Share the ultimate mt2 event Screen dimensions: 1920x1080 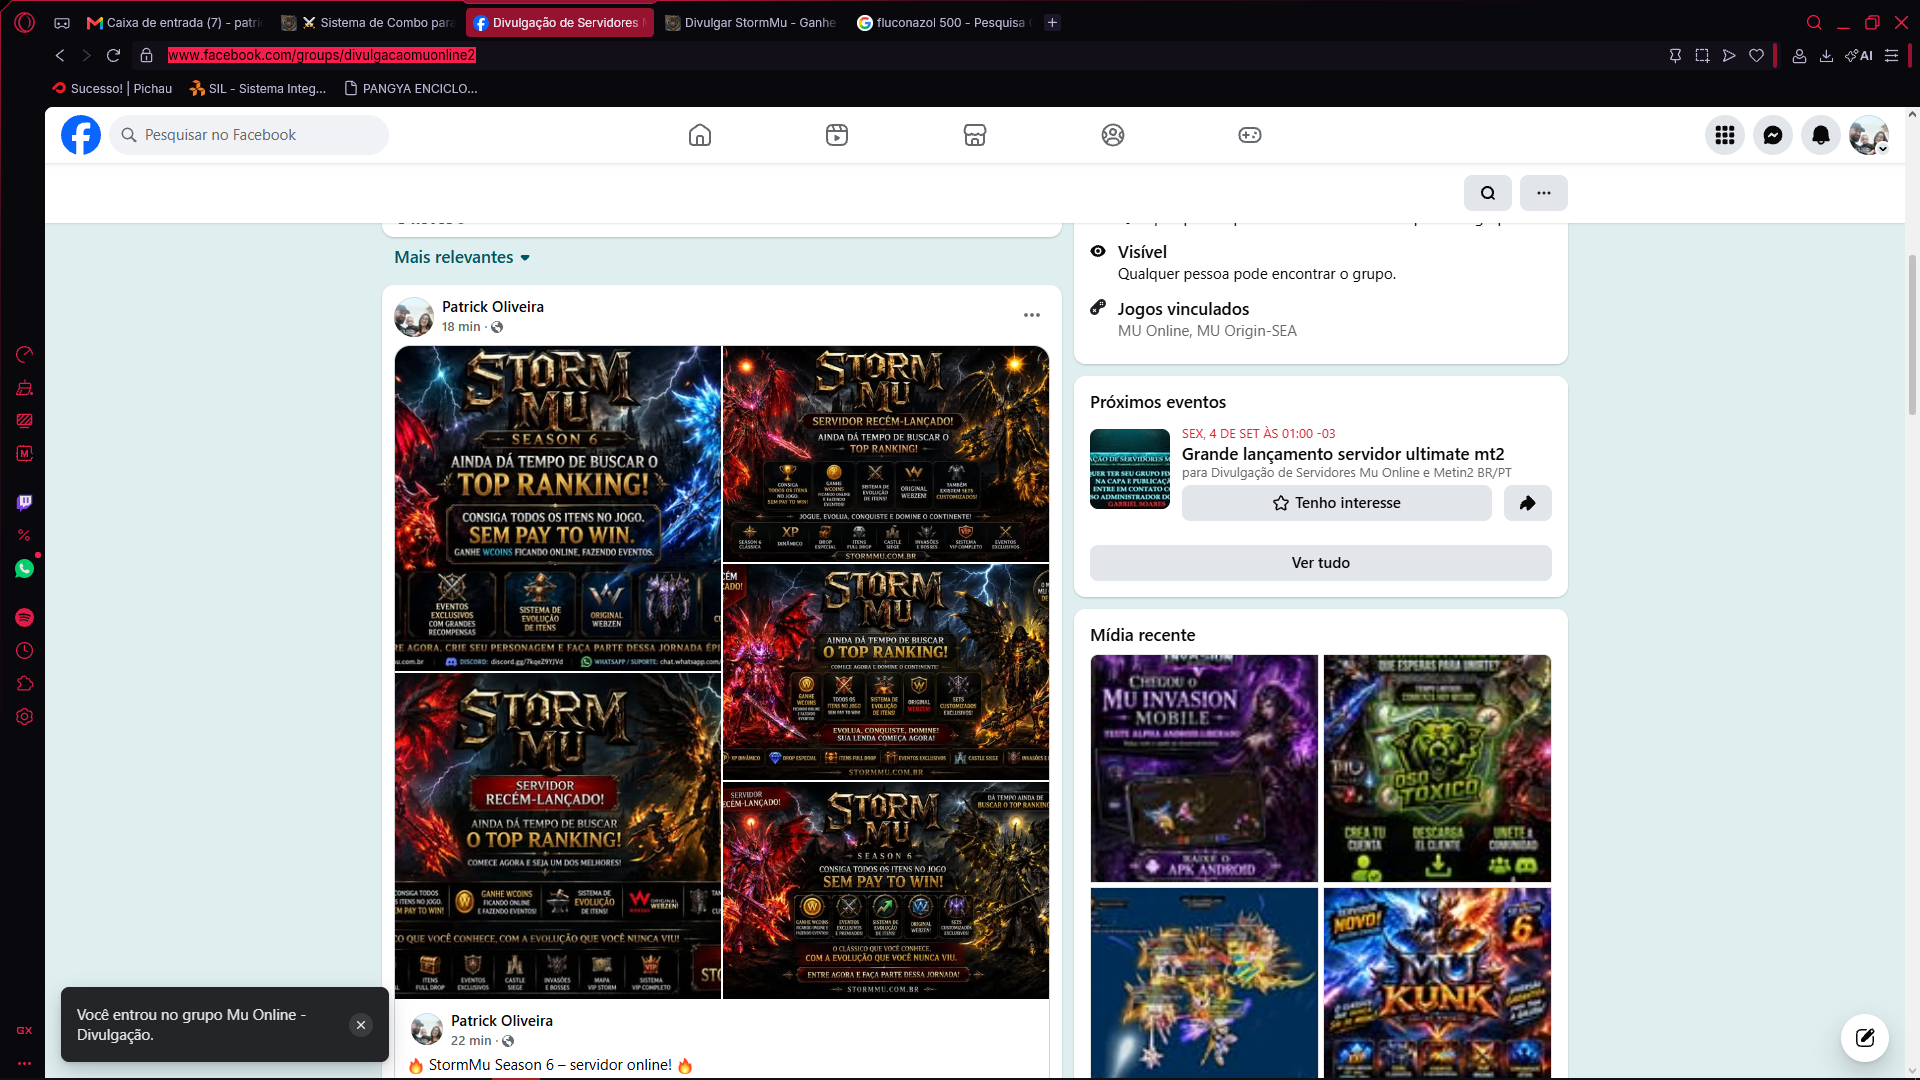pos(1528,503)
